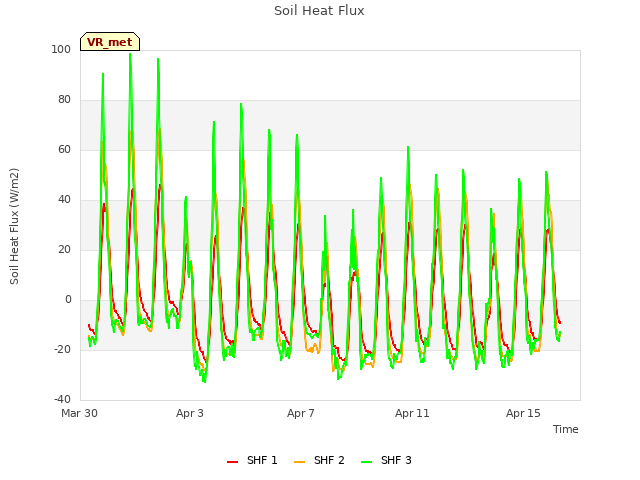Screen dimensions: 640x480
Task: Click the Time x-axis label
Action: pyautogui.click(x=566, y=429)
